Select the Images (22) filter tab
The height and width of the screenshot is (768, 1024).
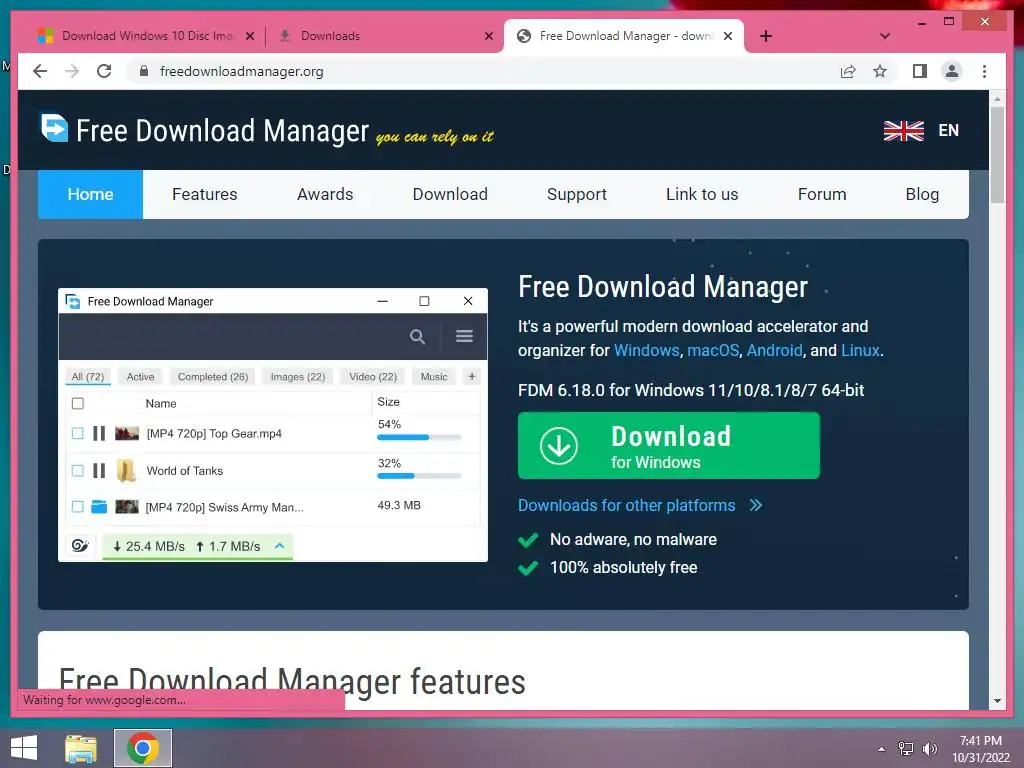coord(298,377)
